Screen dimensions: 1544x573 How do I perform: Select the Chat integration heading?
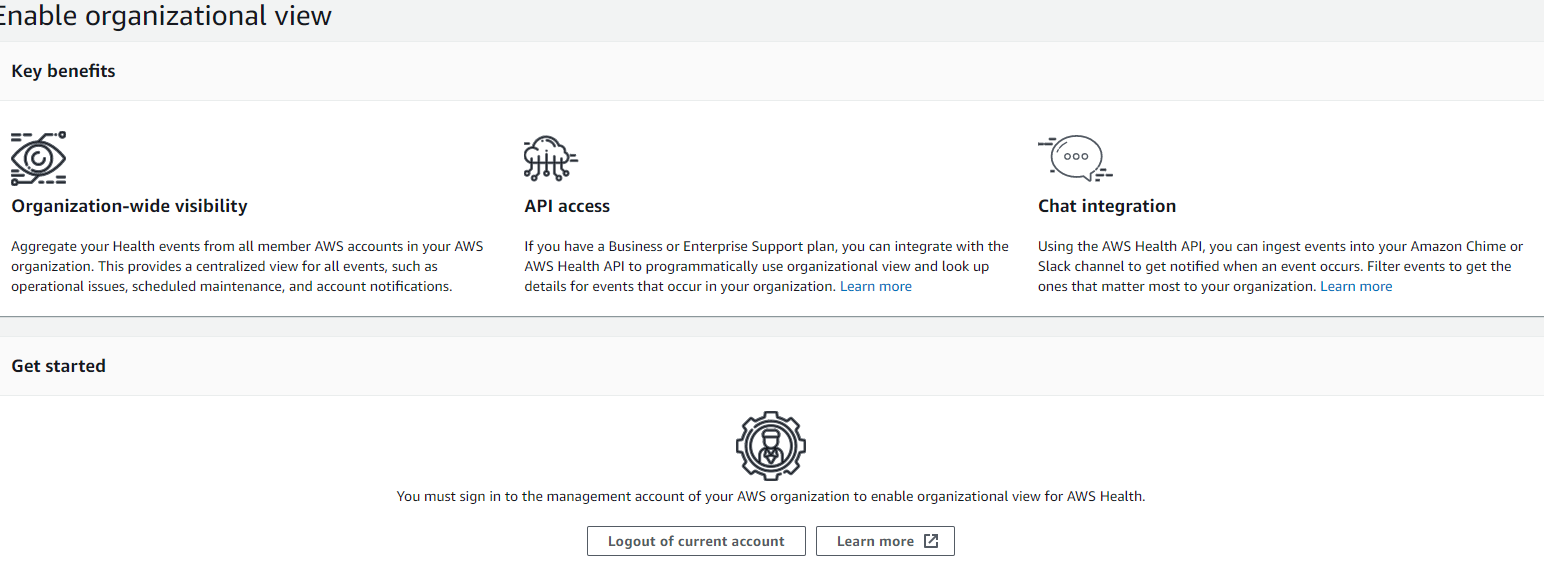tap(1107, 206)
